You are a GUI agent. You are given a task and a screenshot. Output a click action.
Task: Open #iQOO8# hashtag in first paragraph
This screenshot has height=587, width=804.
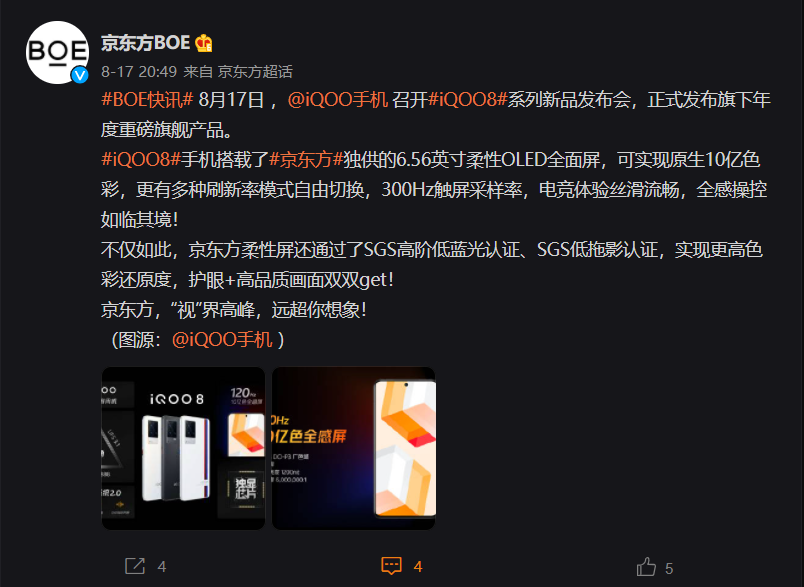click(x=468, y=99)
